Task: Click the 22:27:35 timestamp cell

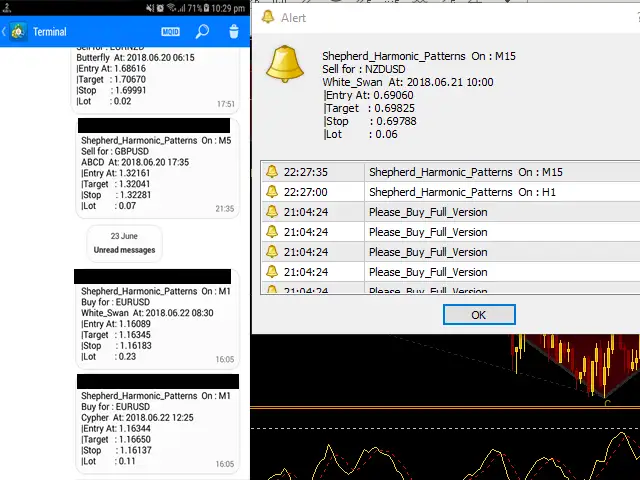Action: [305, 172]
